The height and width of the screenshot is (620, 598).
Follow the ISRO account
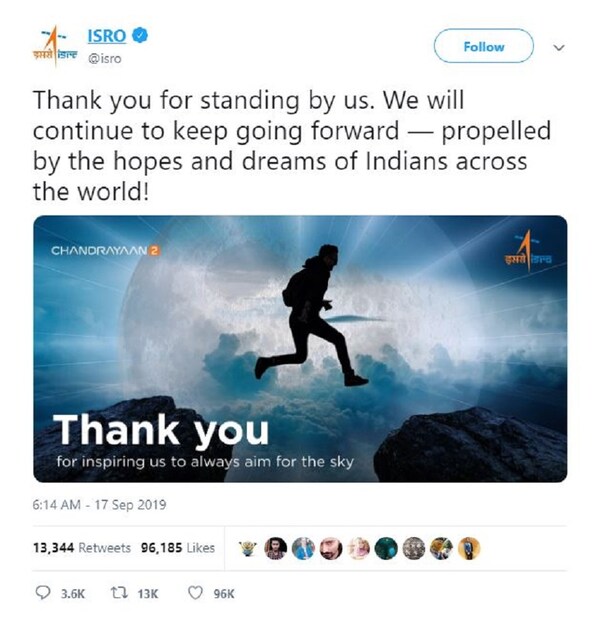click(x=484, y=46)
